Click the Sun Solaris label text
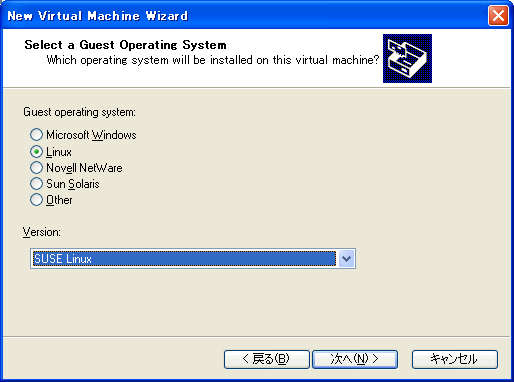This screenshot has width=514, height=382. 73,184
